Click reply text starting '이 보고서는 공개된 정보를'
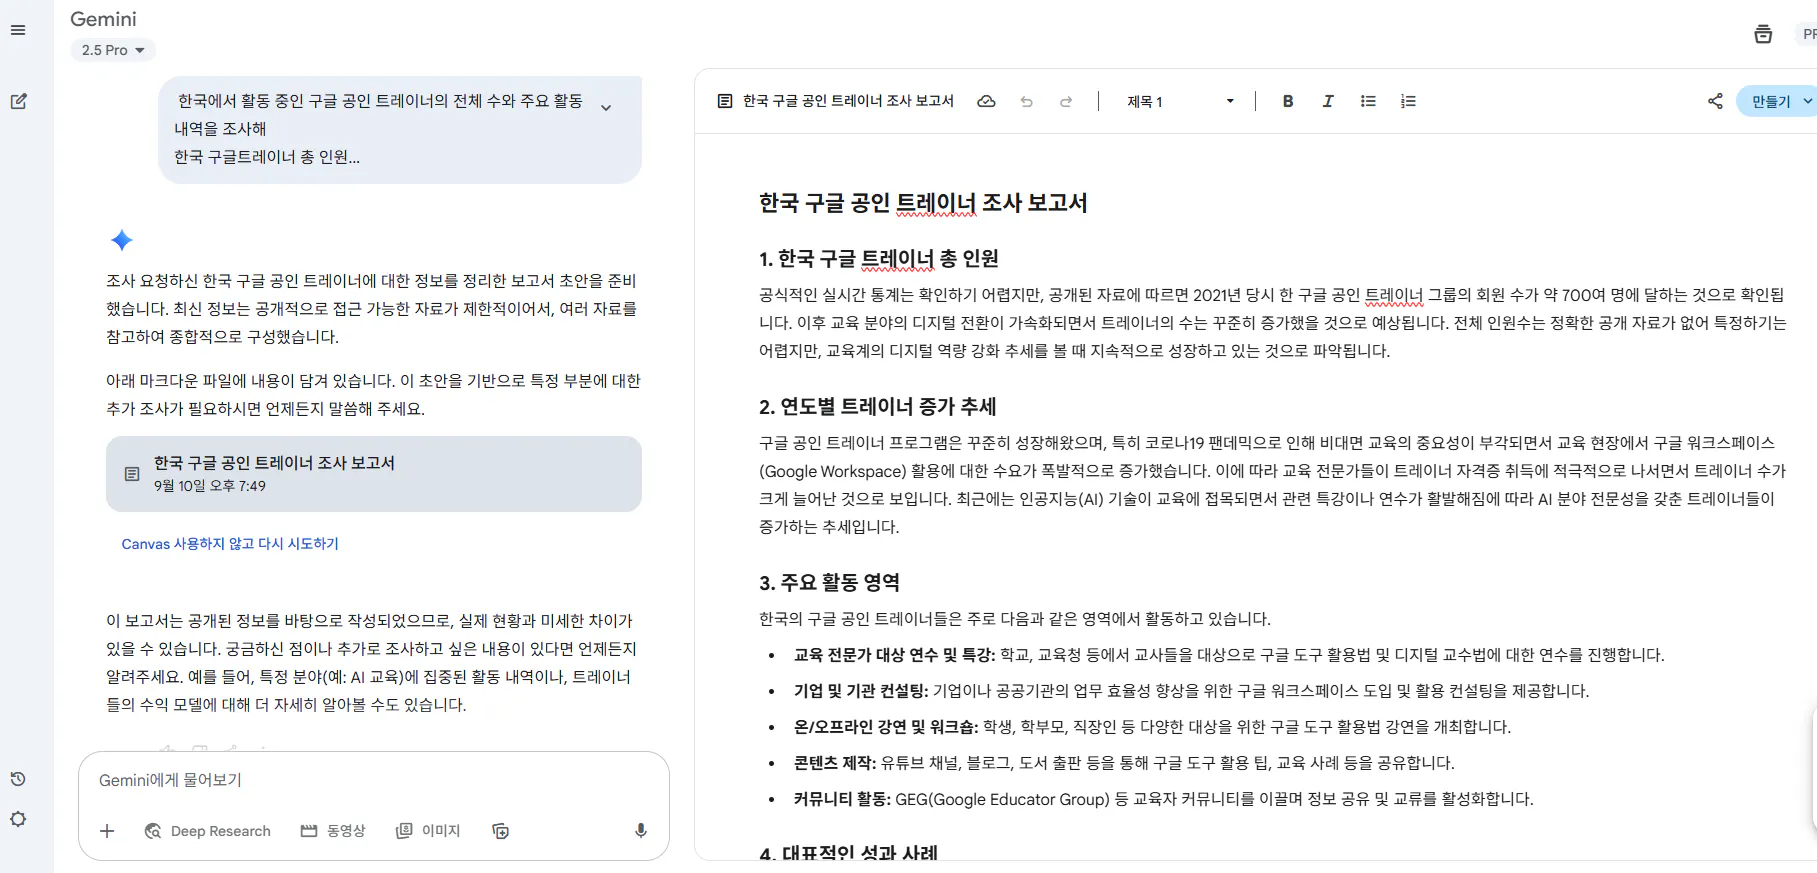This screenshot has width=1817, height=873. point(372,663)
